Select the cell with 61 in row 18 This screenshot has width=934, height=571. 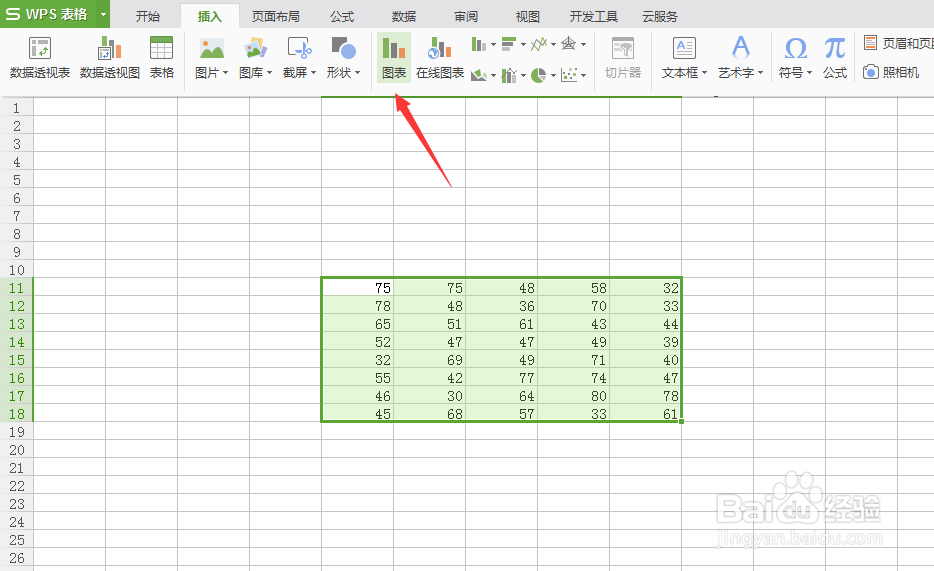[646, 413]
